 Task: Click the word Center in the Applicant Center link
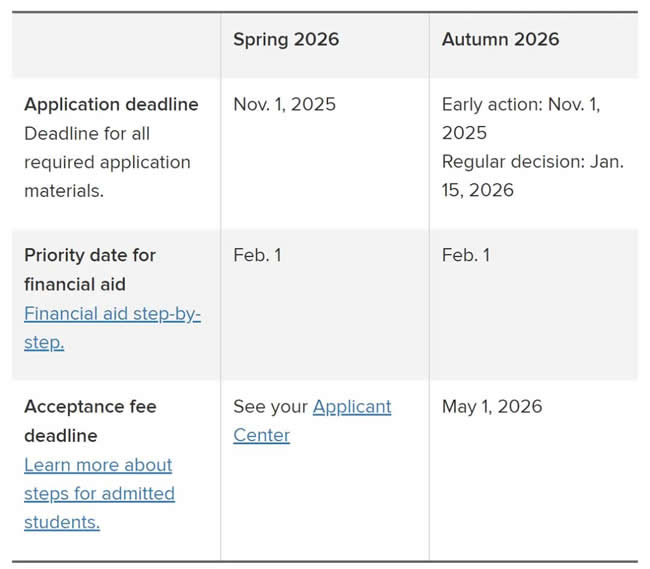pos(262,435)
